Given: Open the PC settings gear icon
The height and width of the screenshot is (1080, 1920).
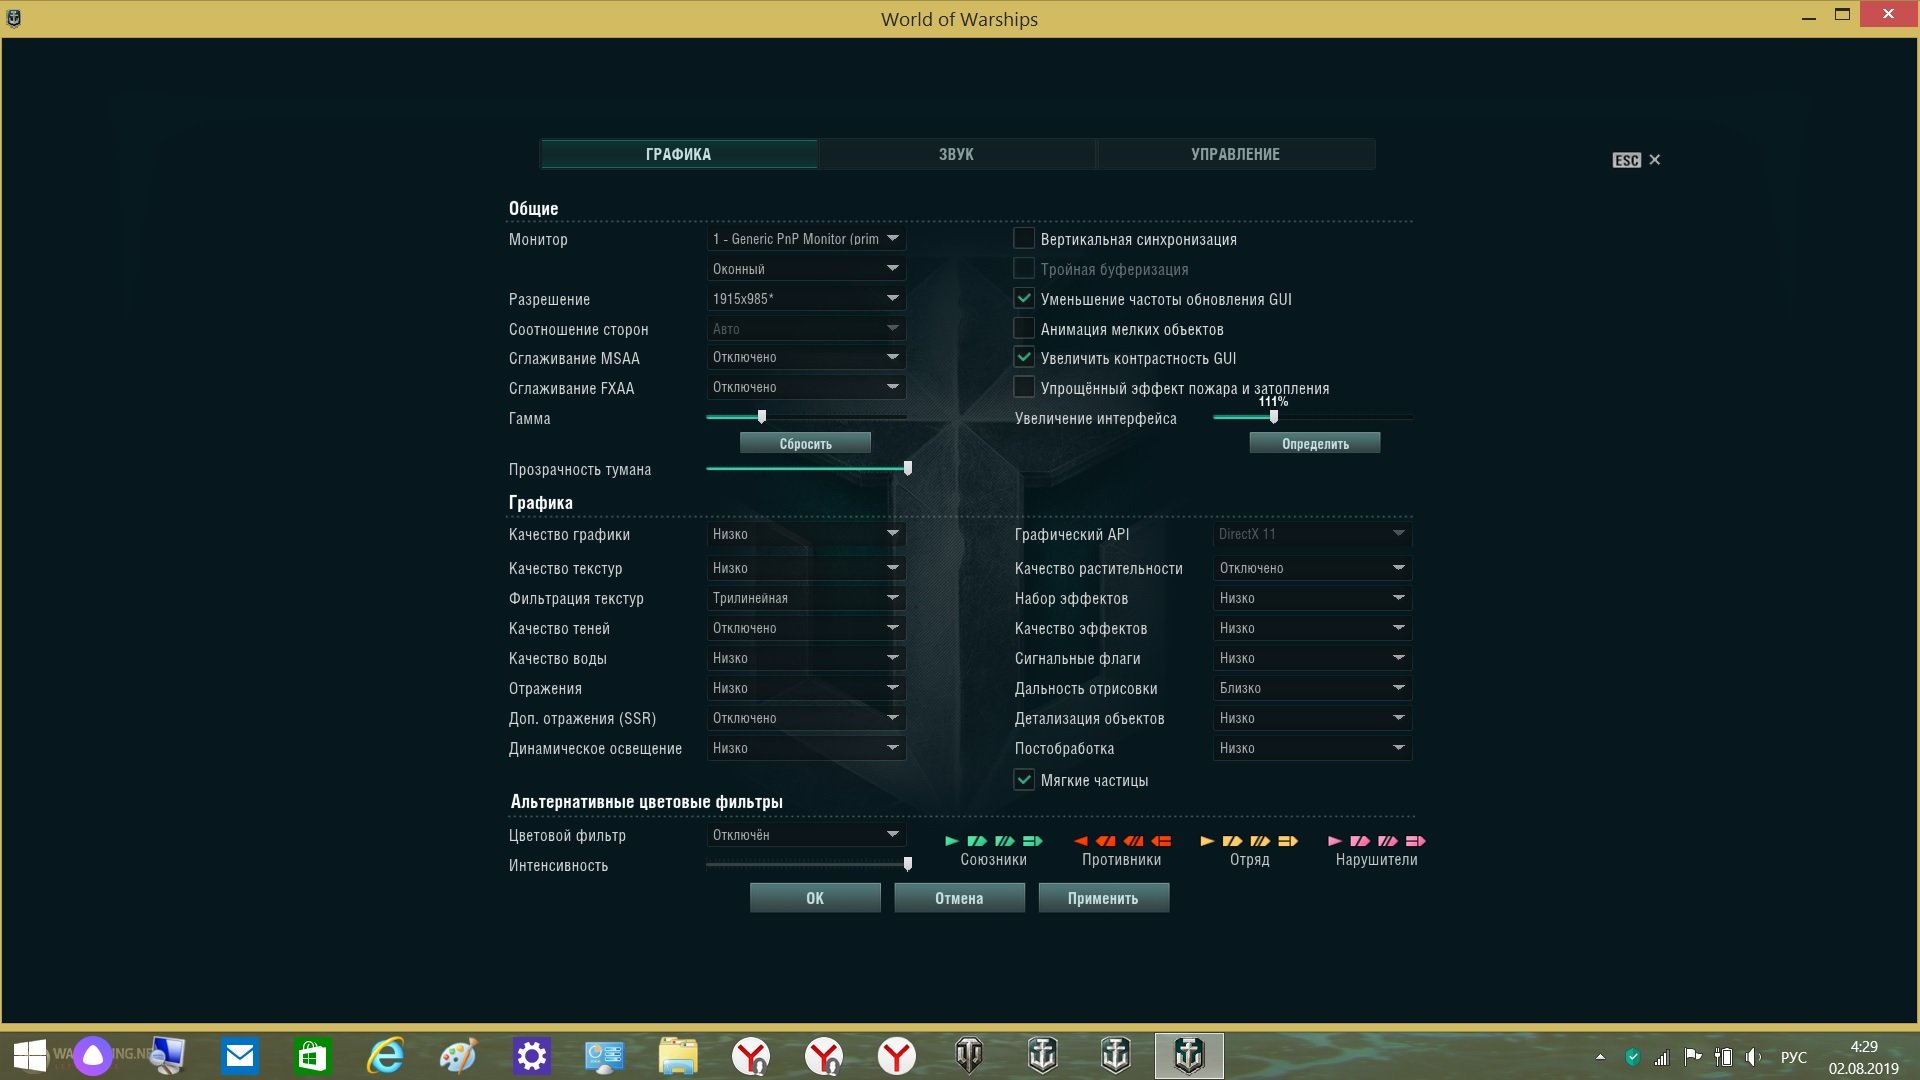Looking at the screenshot, I should 531,1056.
